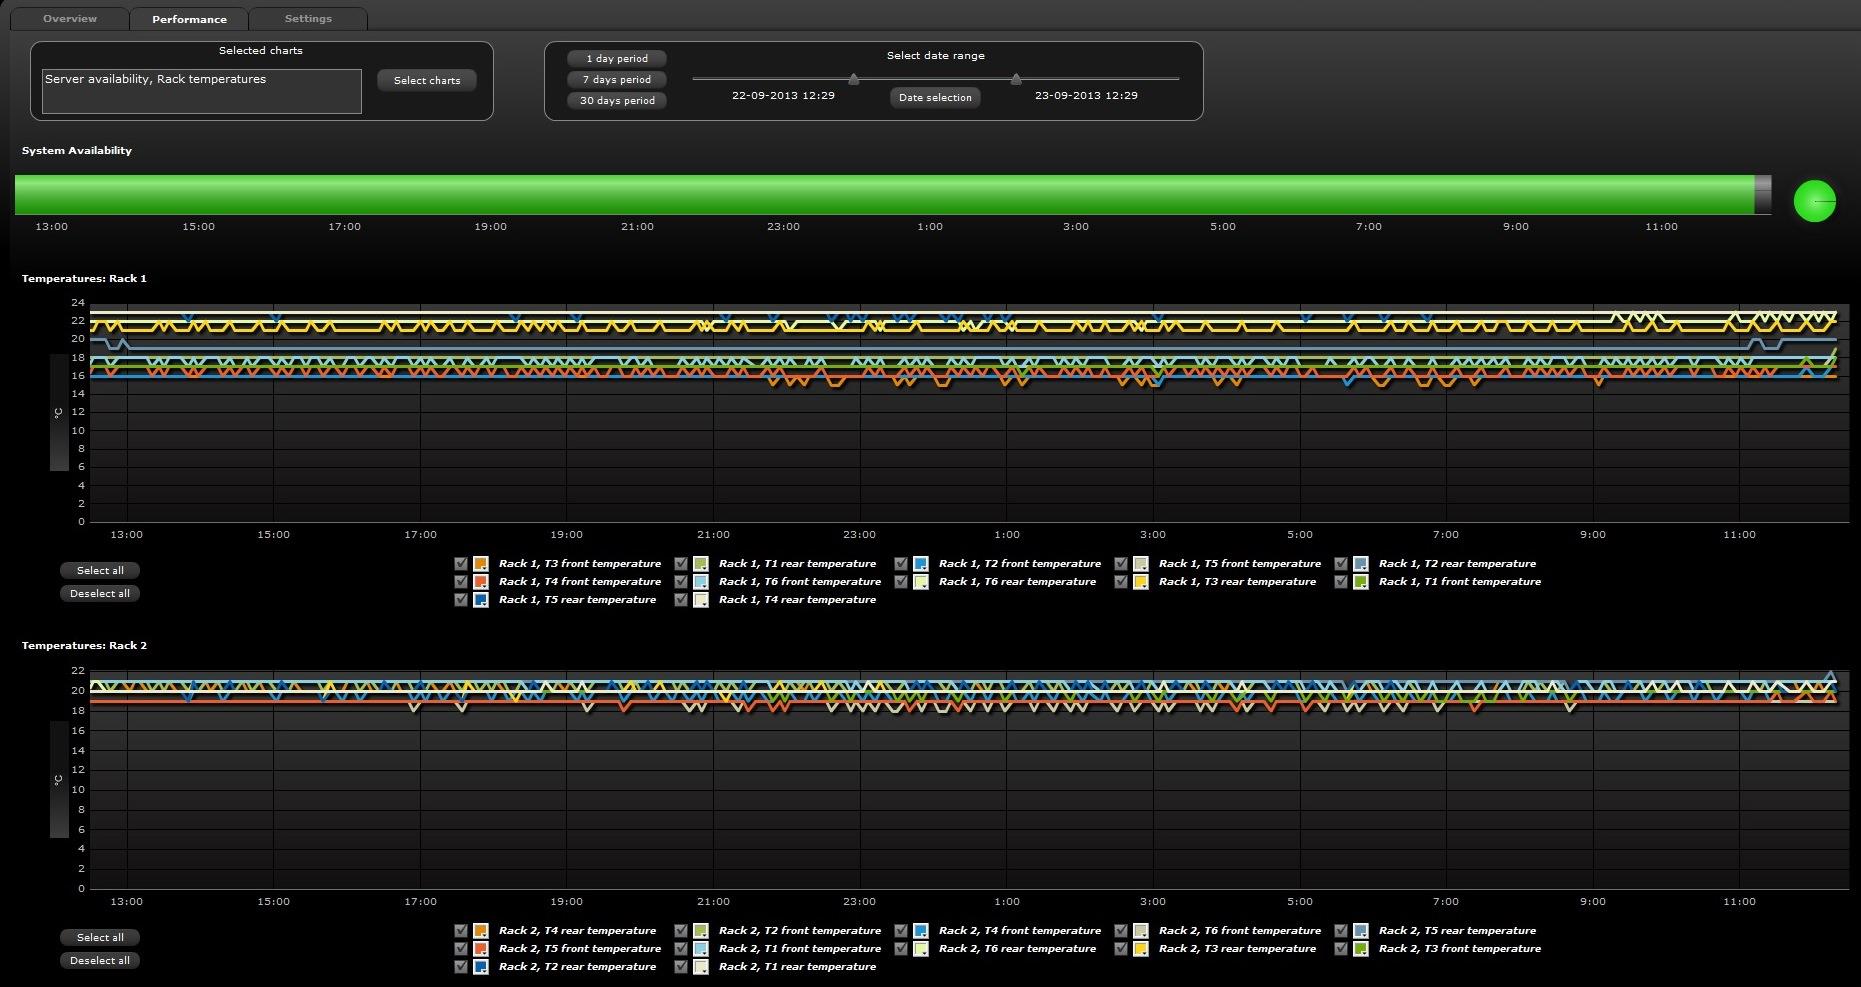Click Rack 1, T2 rear temperature color icon

coord(1361,564)
